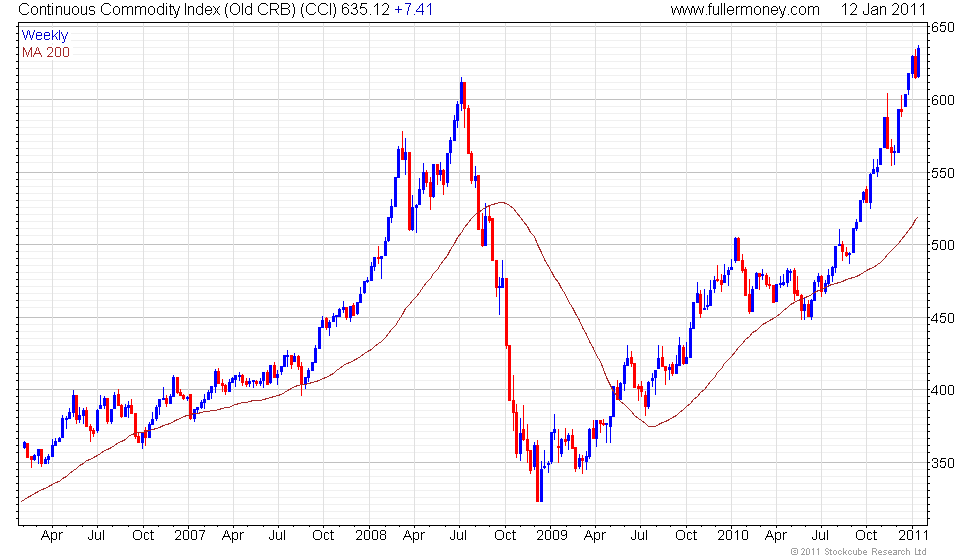The width and height of the screenshot is (980, 560).
Task: Select the red MA 200 legend label
Action: 46,52
